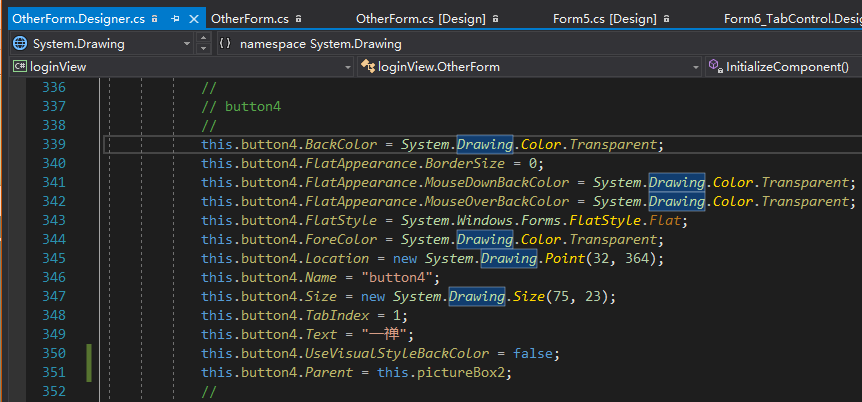862x402 pixels.
Task: Click "UseVisualStyleBackColor" on line 350
Action: pos(397,354)
